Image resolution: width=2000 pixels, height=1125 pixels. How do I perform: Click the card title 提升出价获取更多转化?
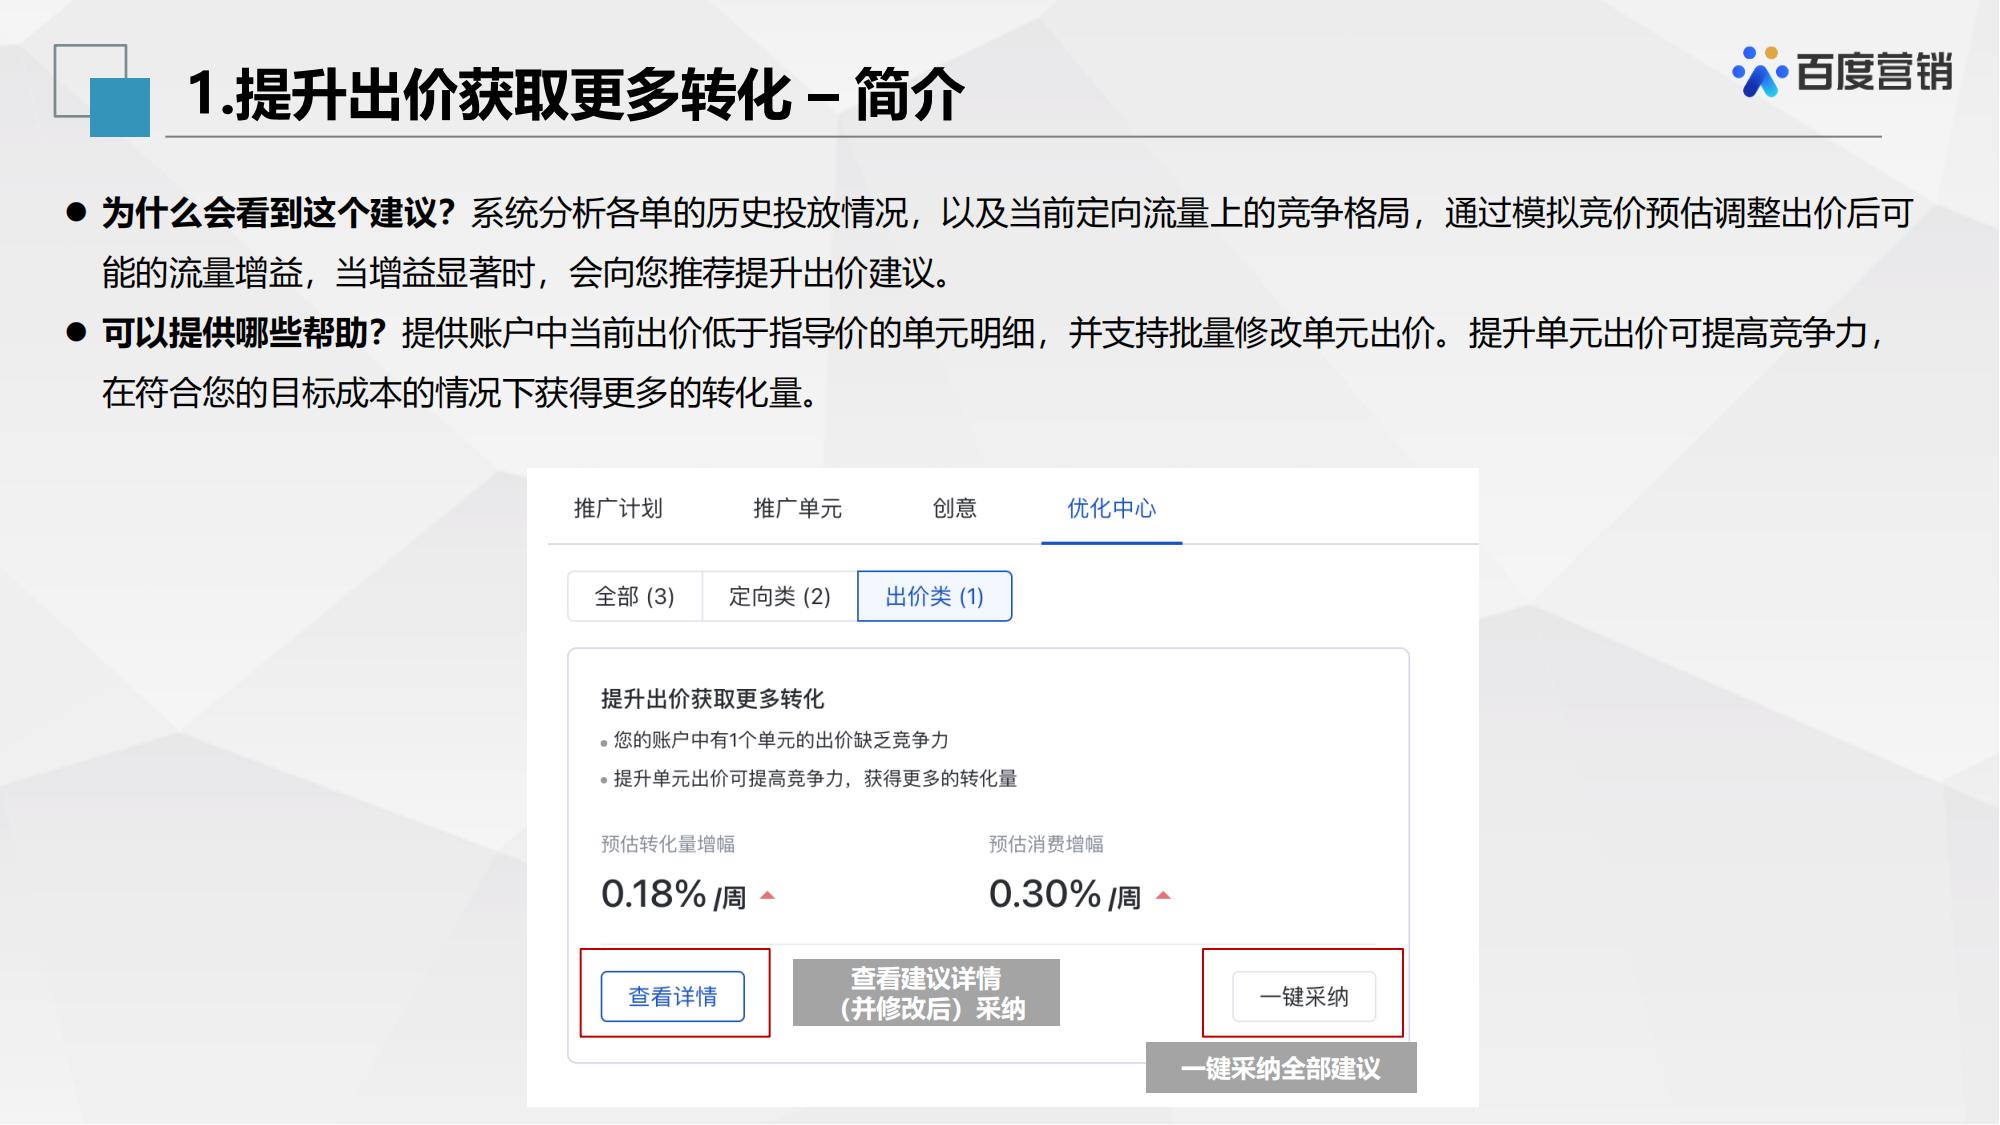712,698
